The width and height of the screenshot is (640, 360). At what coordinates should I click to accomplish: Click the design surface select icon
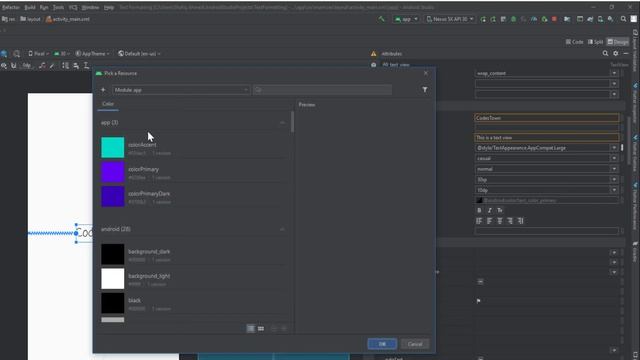tap(4, 53)
